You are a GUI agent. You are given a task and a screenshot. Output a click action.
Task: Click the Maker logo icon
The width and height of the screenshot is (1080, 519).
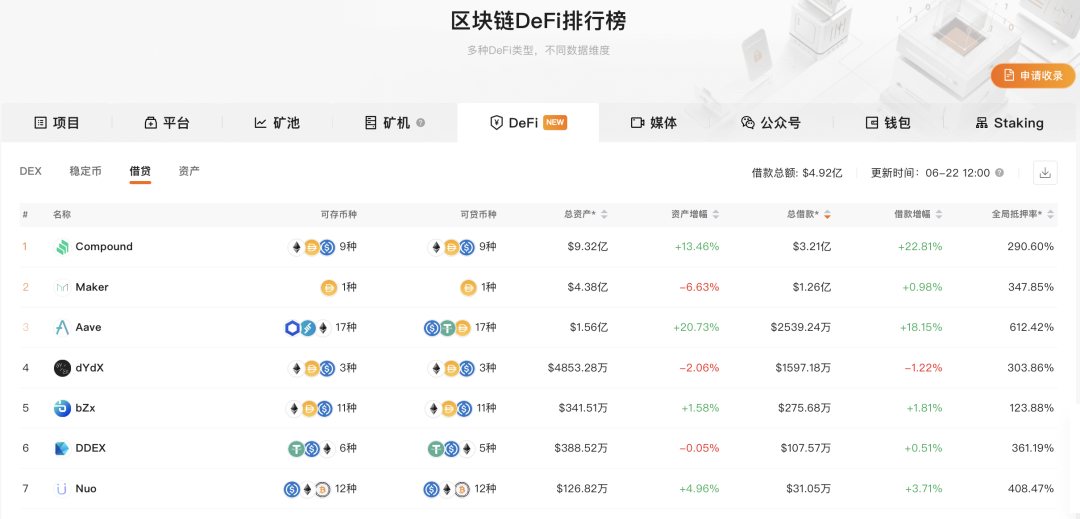tap(62, 287)
